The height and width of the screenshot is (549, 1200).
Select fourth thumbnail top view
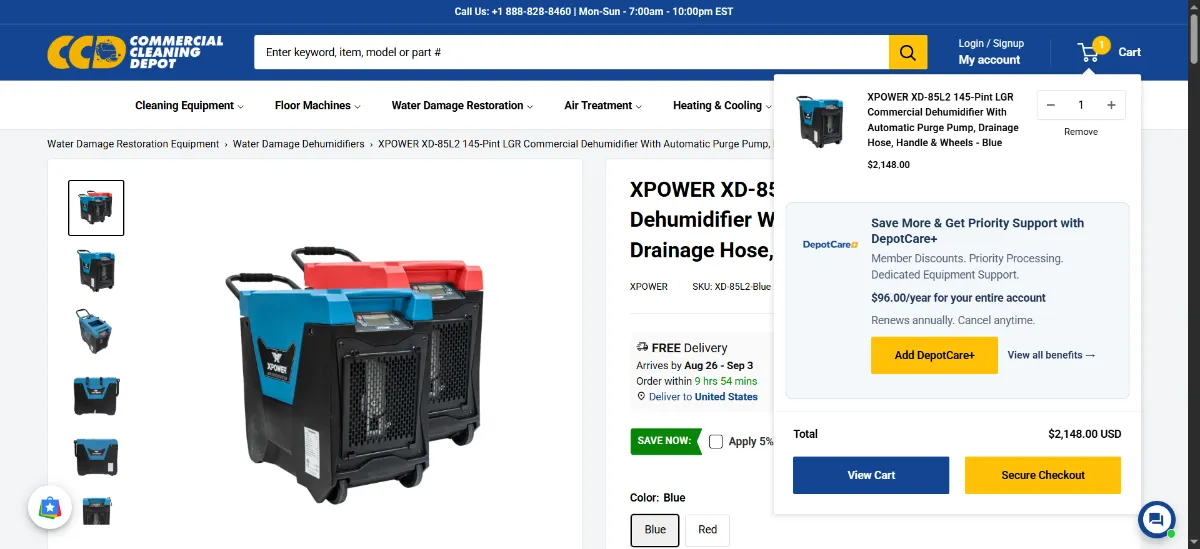click(x=96, y=395)
